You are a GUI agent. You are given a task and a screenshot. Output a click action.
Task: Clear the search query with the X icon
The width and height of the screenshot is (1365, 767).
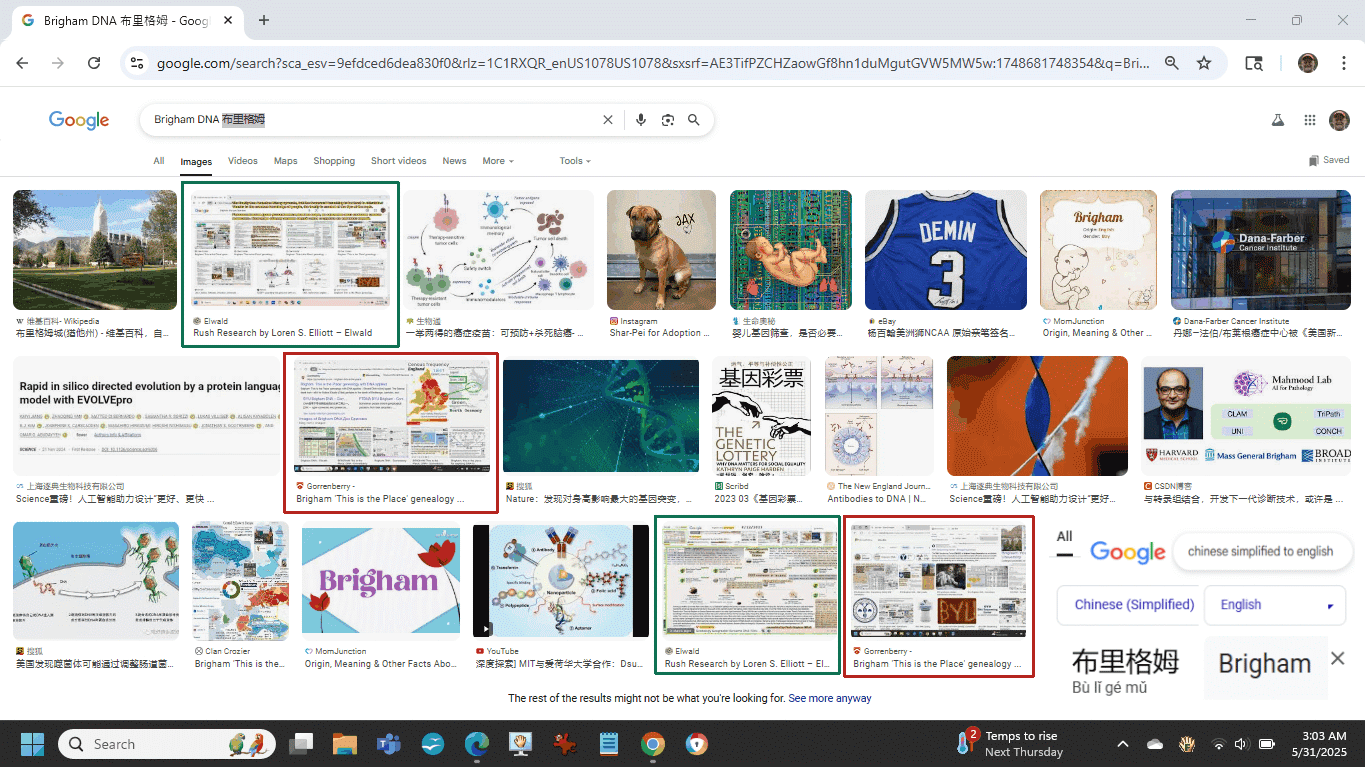tap(607, 120)
